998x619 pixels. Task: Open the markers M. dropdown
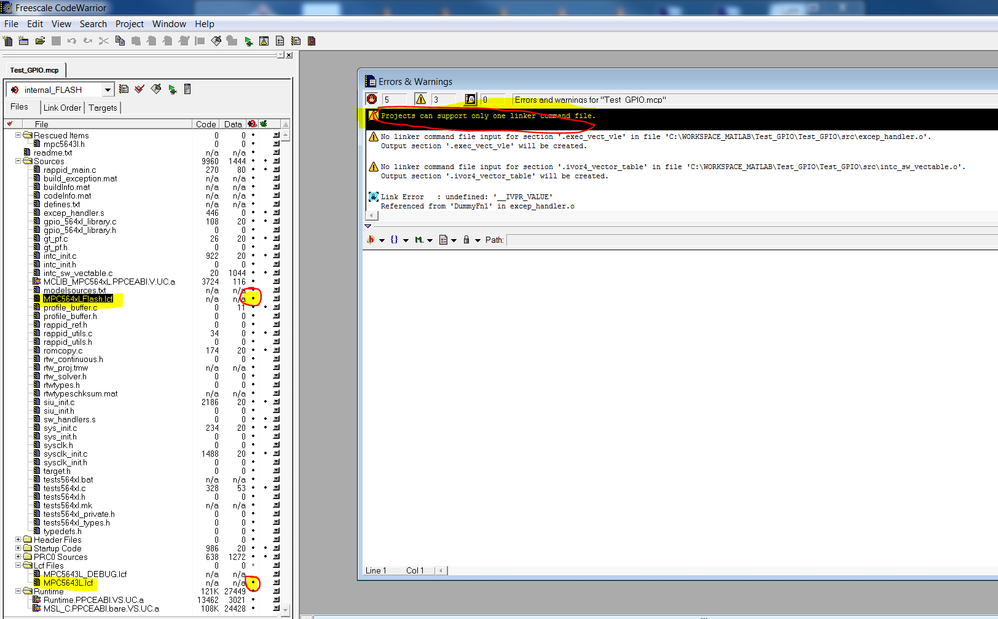pyautogui.click(x=423, y=240)
